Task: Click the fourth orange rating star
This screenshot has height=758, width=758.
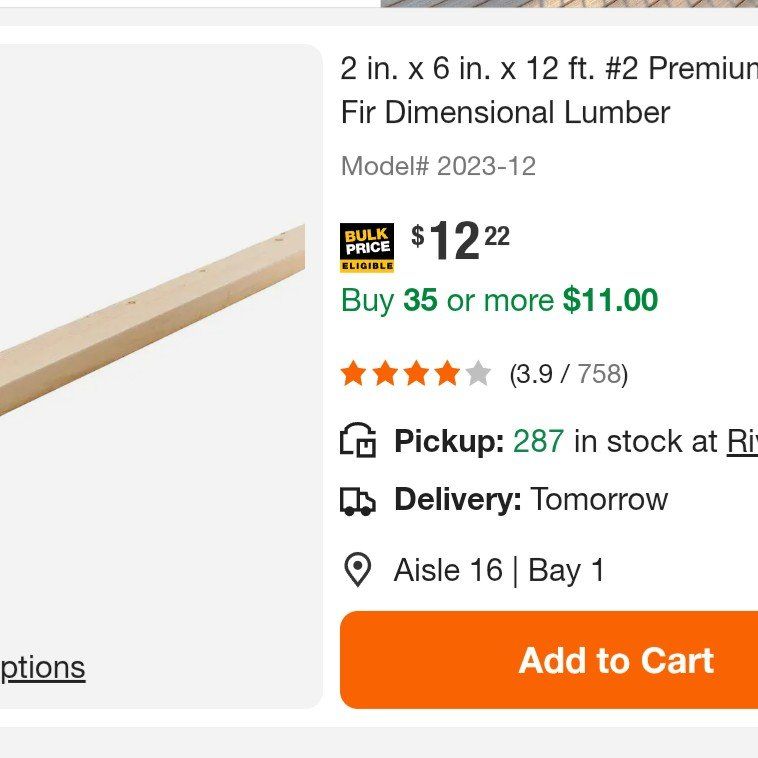Action: click(447, 374)
